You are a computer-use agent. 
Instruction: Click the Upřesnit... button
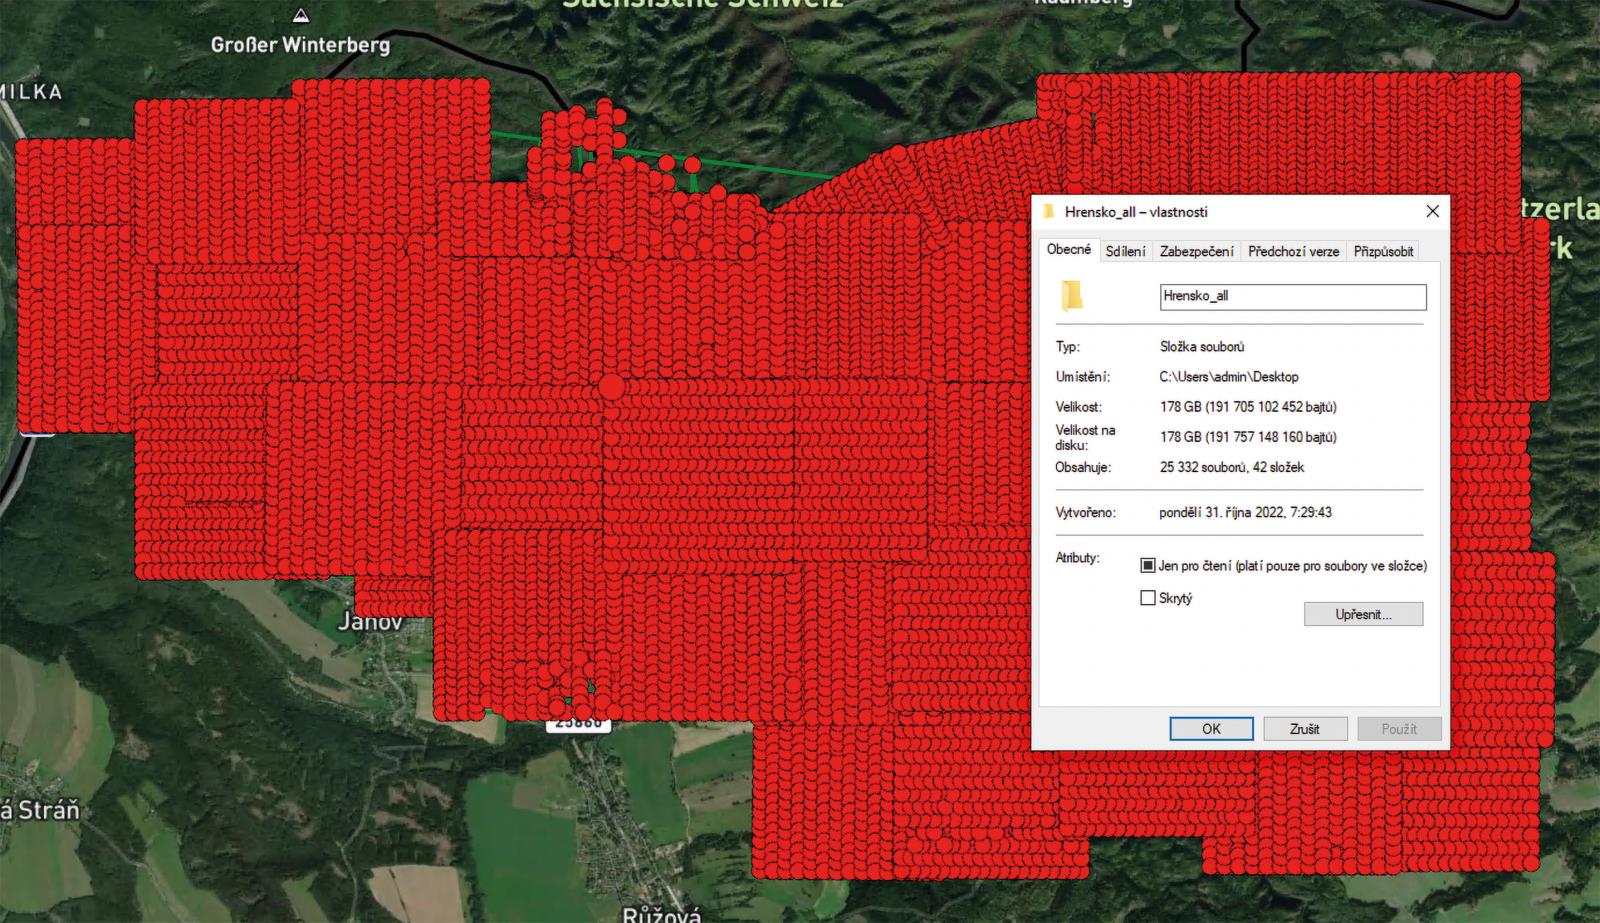coord(1363,614)
